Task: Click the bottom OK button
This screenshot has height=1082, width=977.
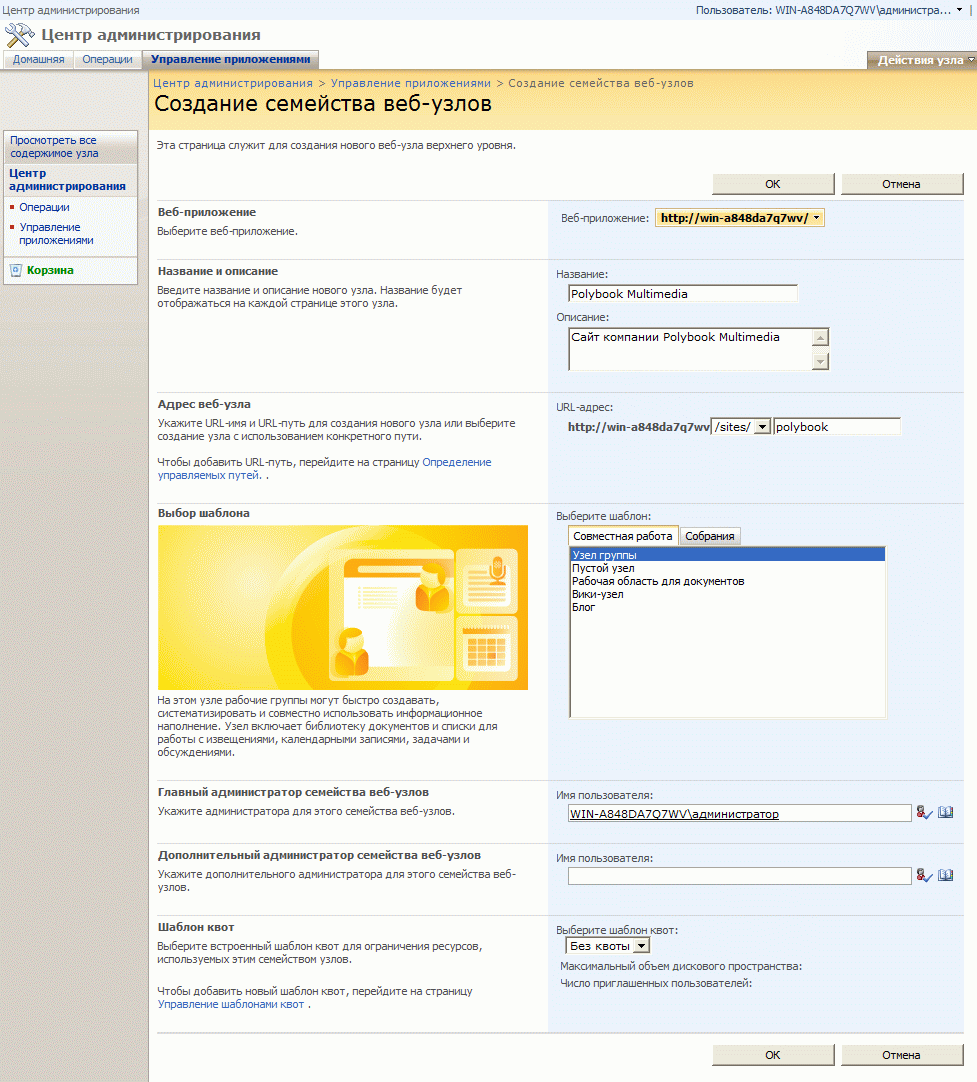Action: tap(773, 1055)
